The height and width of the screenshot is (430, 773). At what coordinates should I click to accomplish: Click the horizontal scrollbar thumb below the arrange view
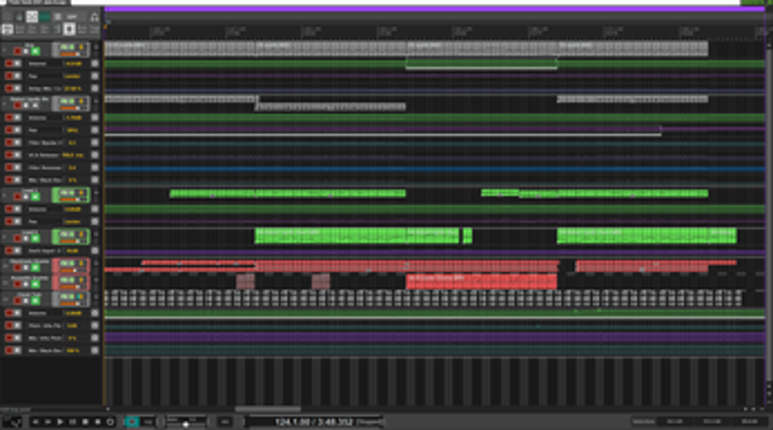[x=268, y=409]
